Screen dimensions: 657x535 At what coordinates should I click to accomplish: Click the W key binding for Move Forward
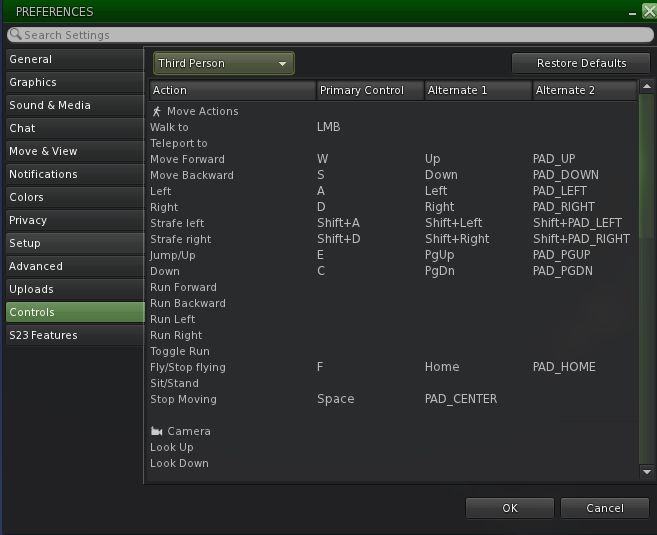coord(323,159)
